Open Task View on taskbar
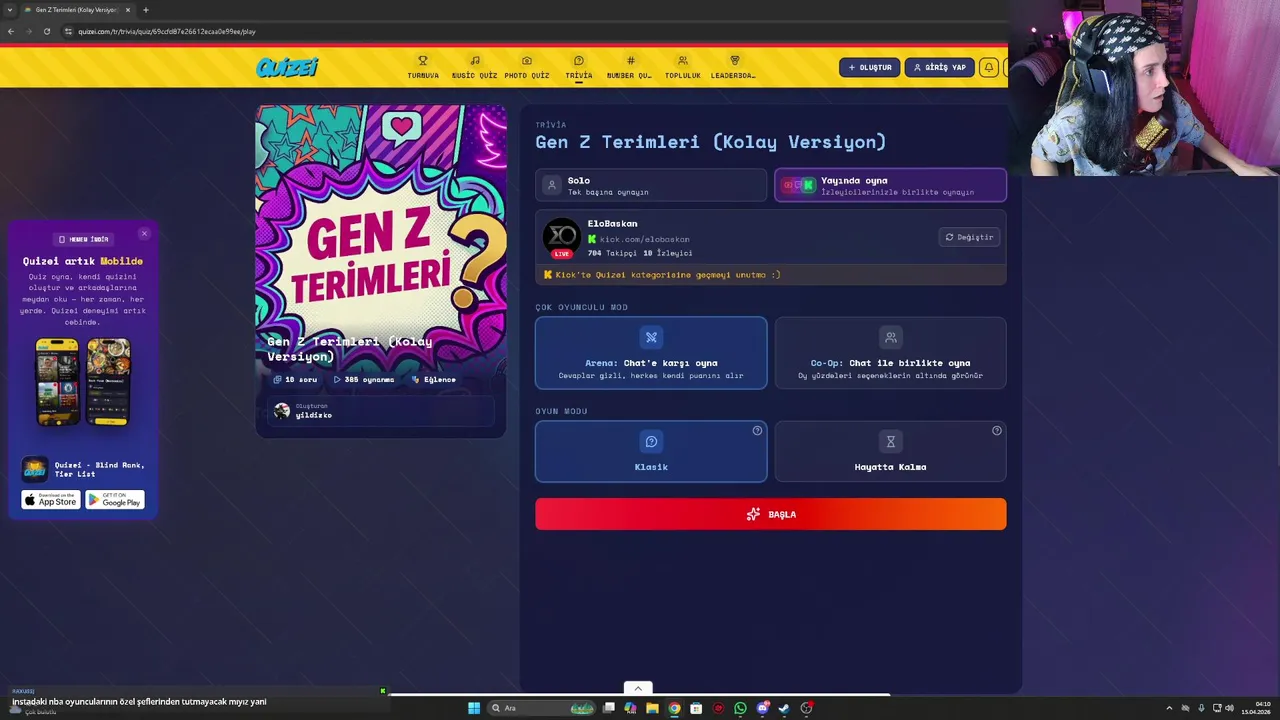Screen dimensions: 1280x720 click(608, 708)
